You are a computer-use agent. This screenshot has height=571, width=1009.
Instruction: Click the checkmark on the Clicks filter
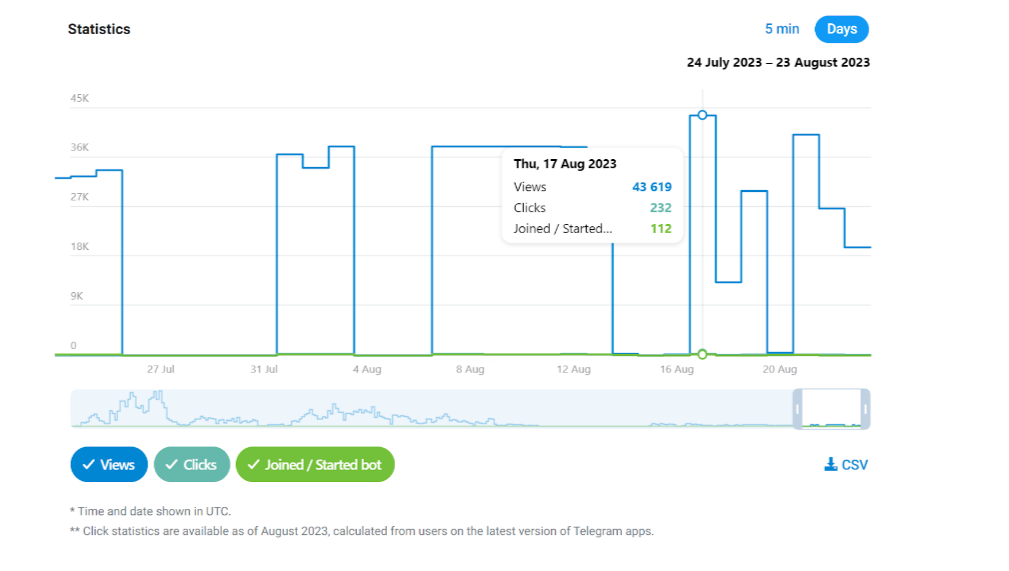click(x=172, y=465)
